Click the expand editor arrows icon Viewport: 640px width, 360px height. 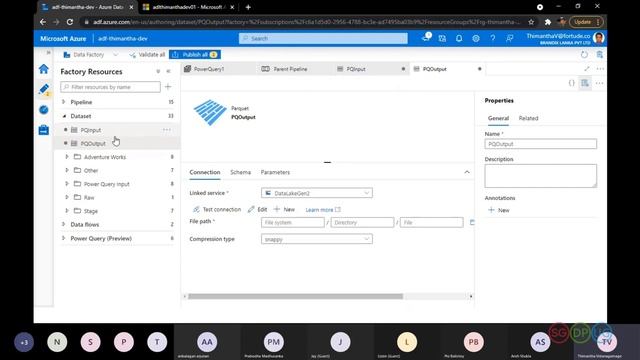coord(587,69)
